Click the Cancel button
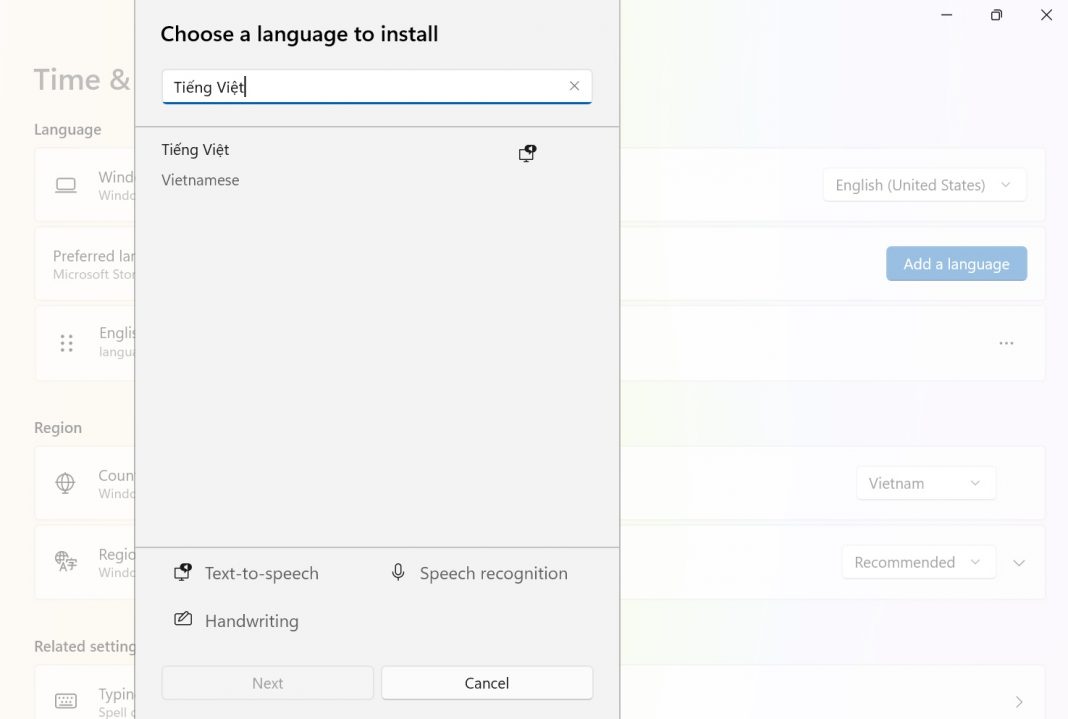Image resolution: width=1068 pixels, height=719 pixels. pyautogui.click(x=487, y=683)
